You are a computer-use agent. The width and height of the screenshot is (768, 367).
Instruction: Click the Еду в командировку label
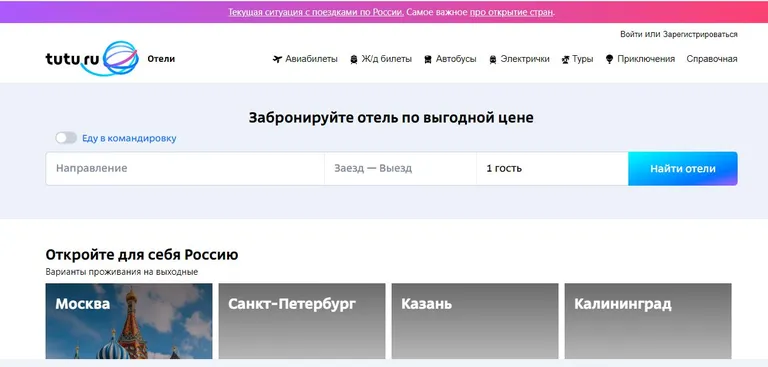click(129, 138)
